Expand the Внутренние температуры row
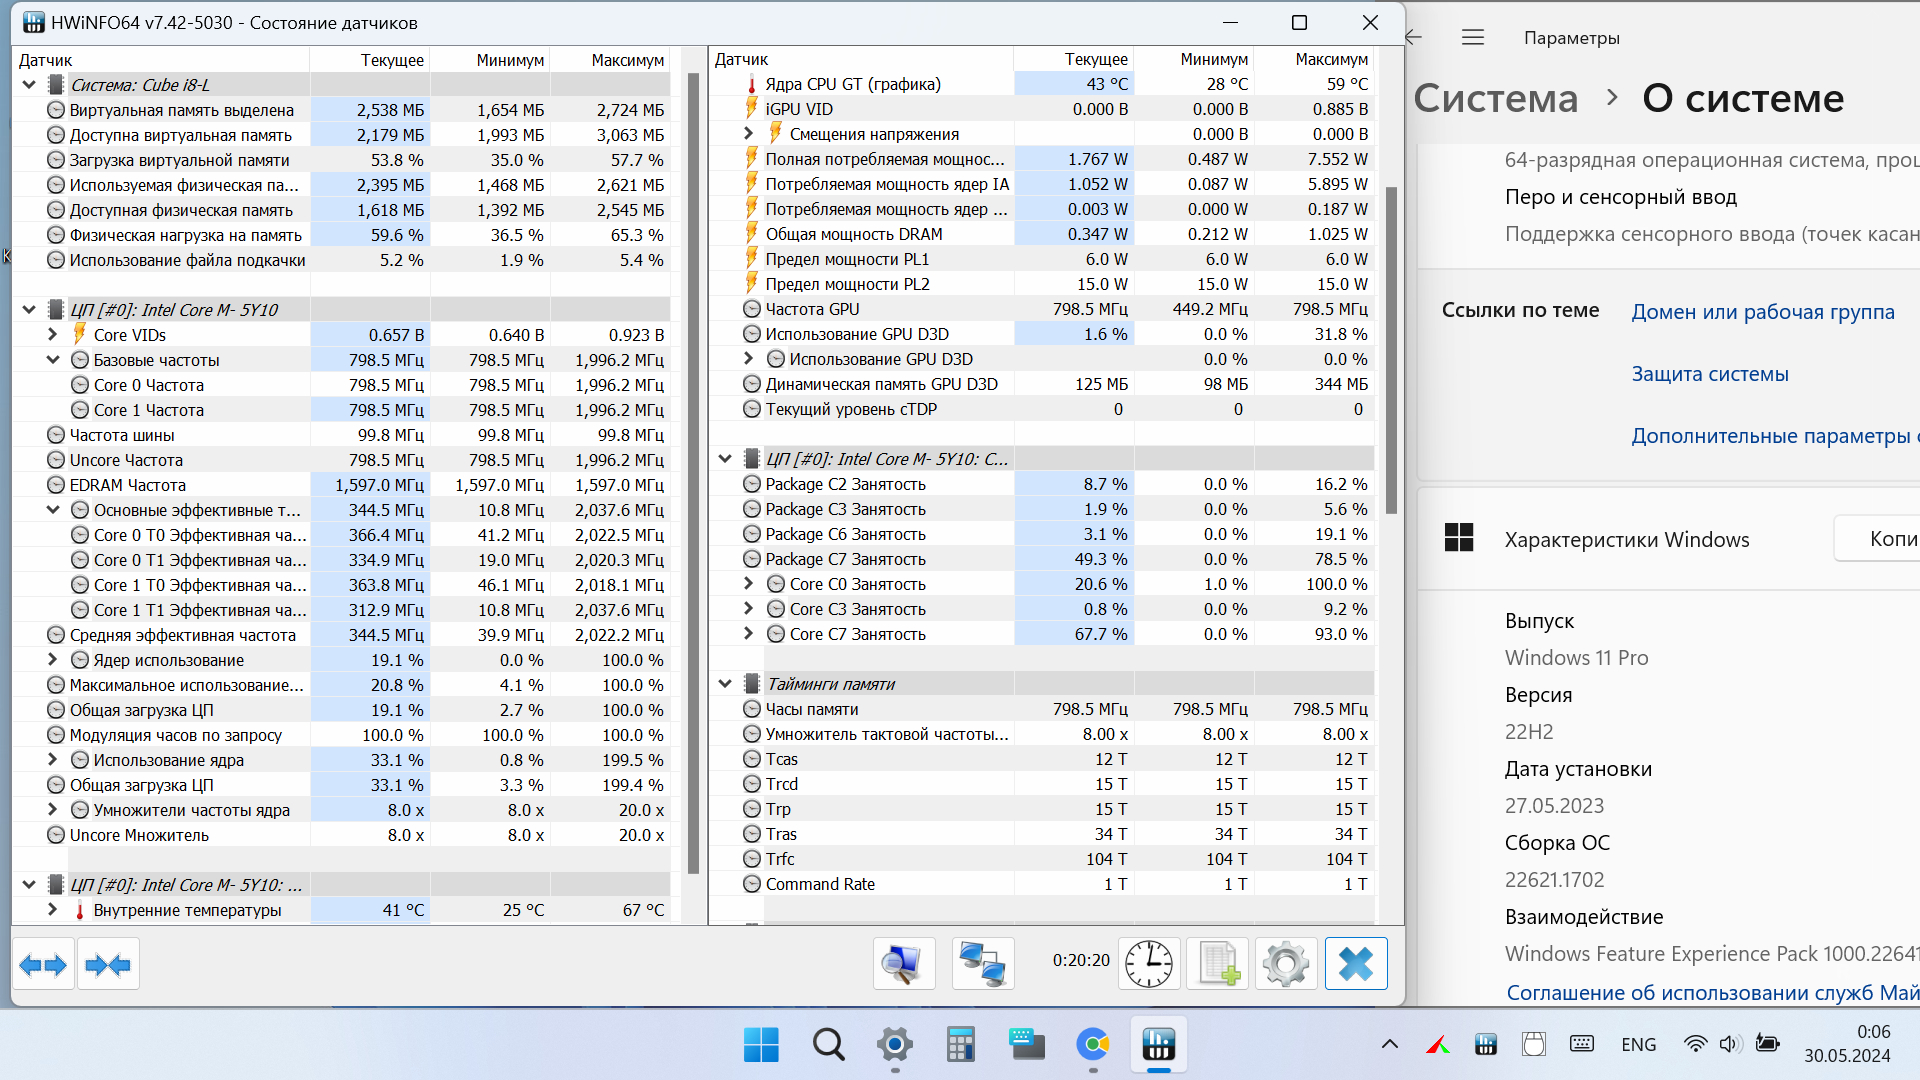The image size is (1920, 1080). (x=53, y=910)
